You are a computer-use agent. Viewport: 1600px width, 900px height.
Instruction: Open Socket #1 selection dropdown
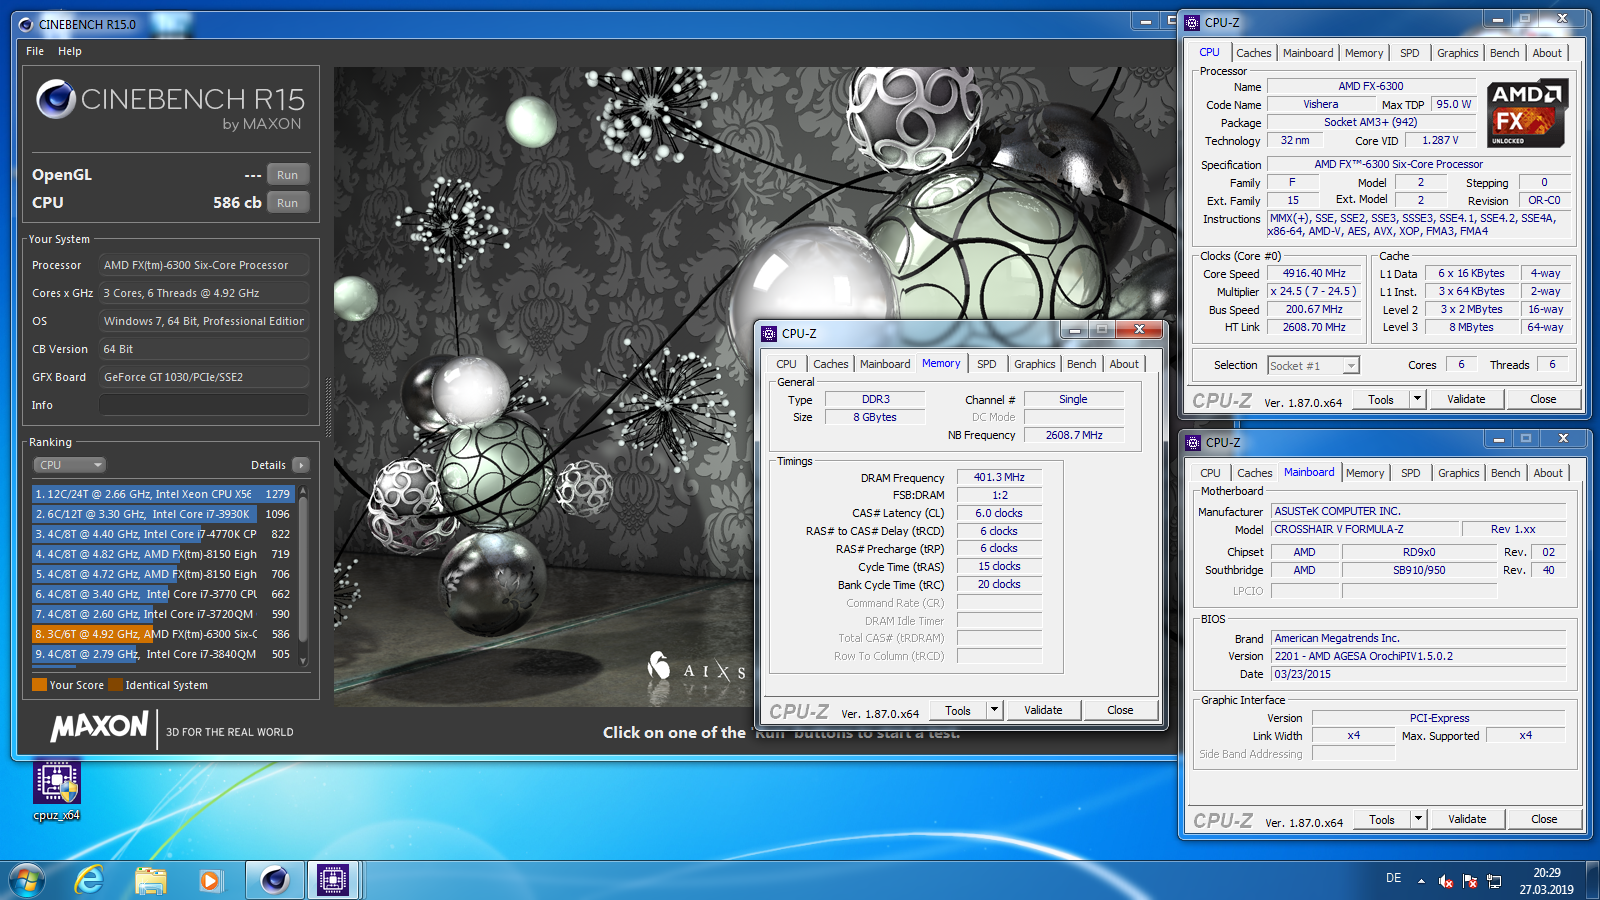(1313, 366)
